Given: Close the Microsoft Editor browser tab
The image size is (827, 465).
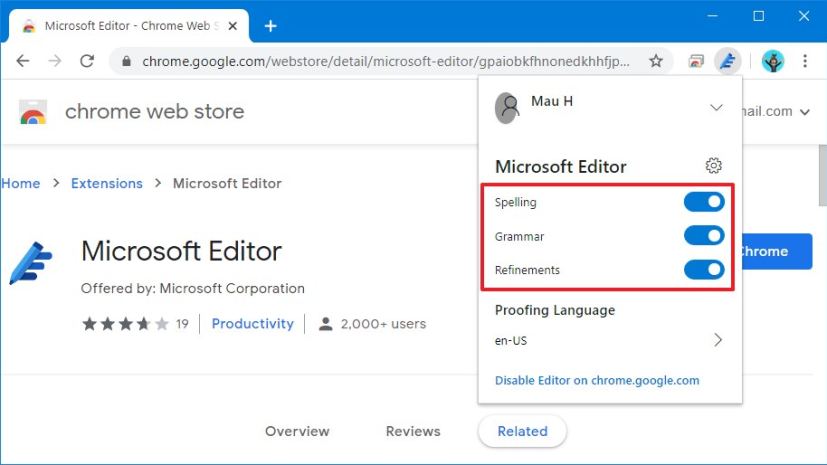Looking at the screenshot, I should point(233,26).
